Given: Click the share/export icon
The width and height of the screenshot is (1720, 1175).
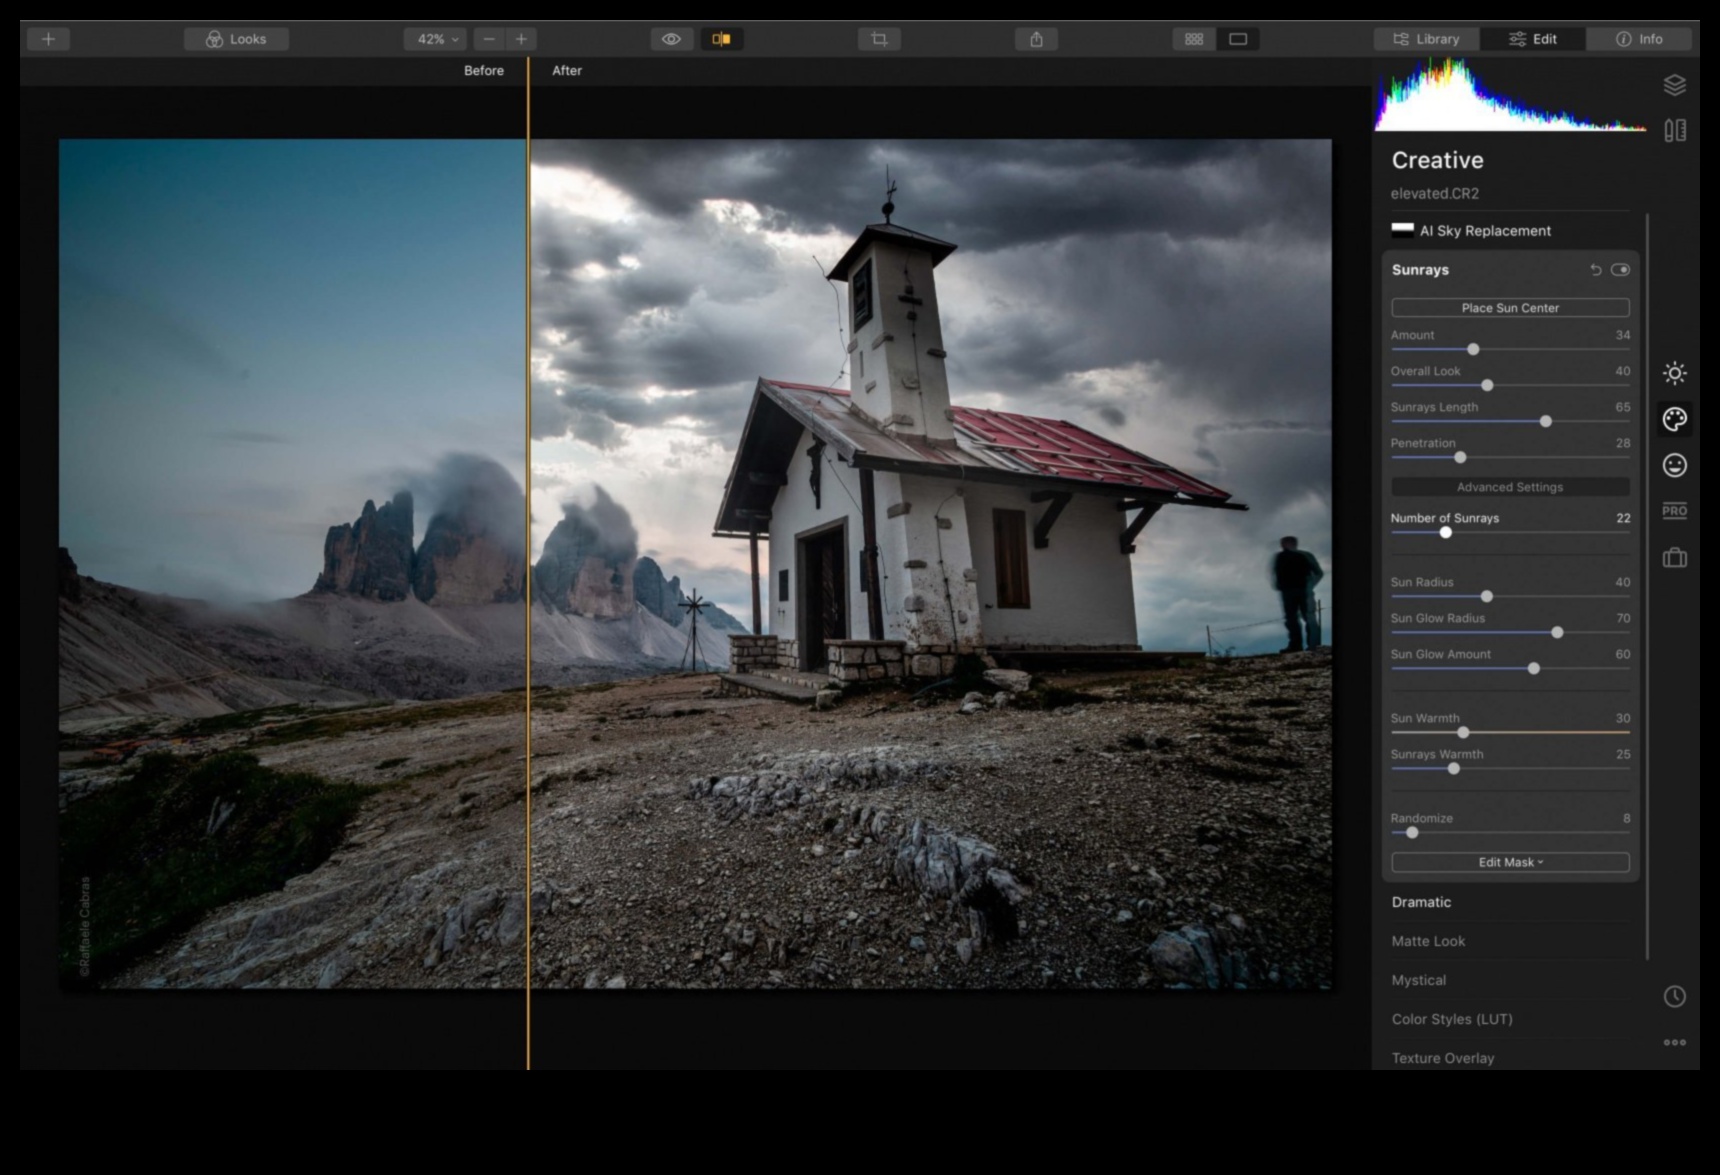Looking at the screenshot, I should click(x=1036, y=39).
